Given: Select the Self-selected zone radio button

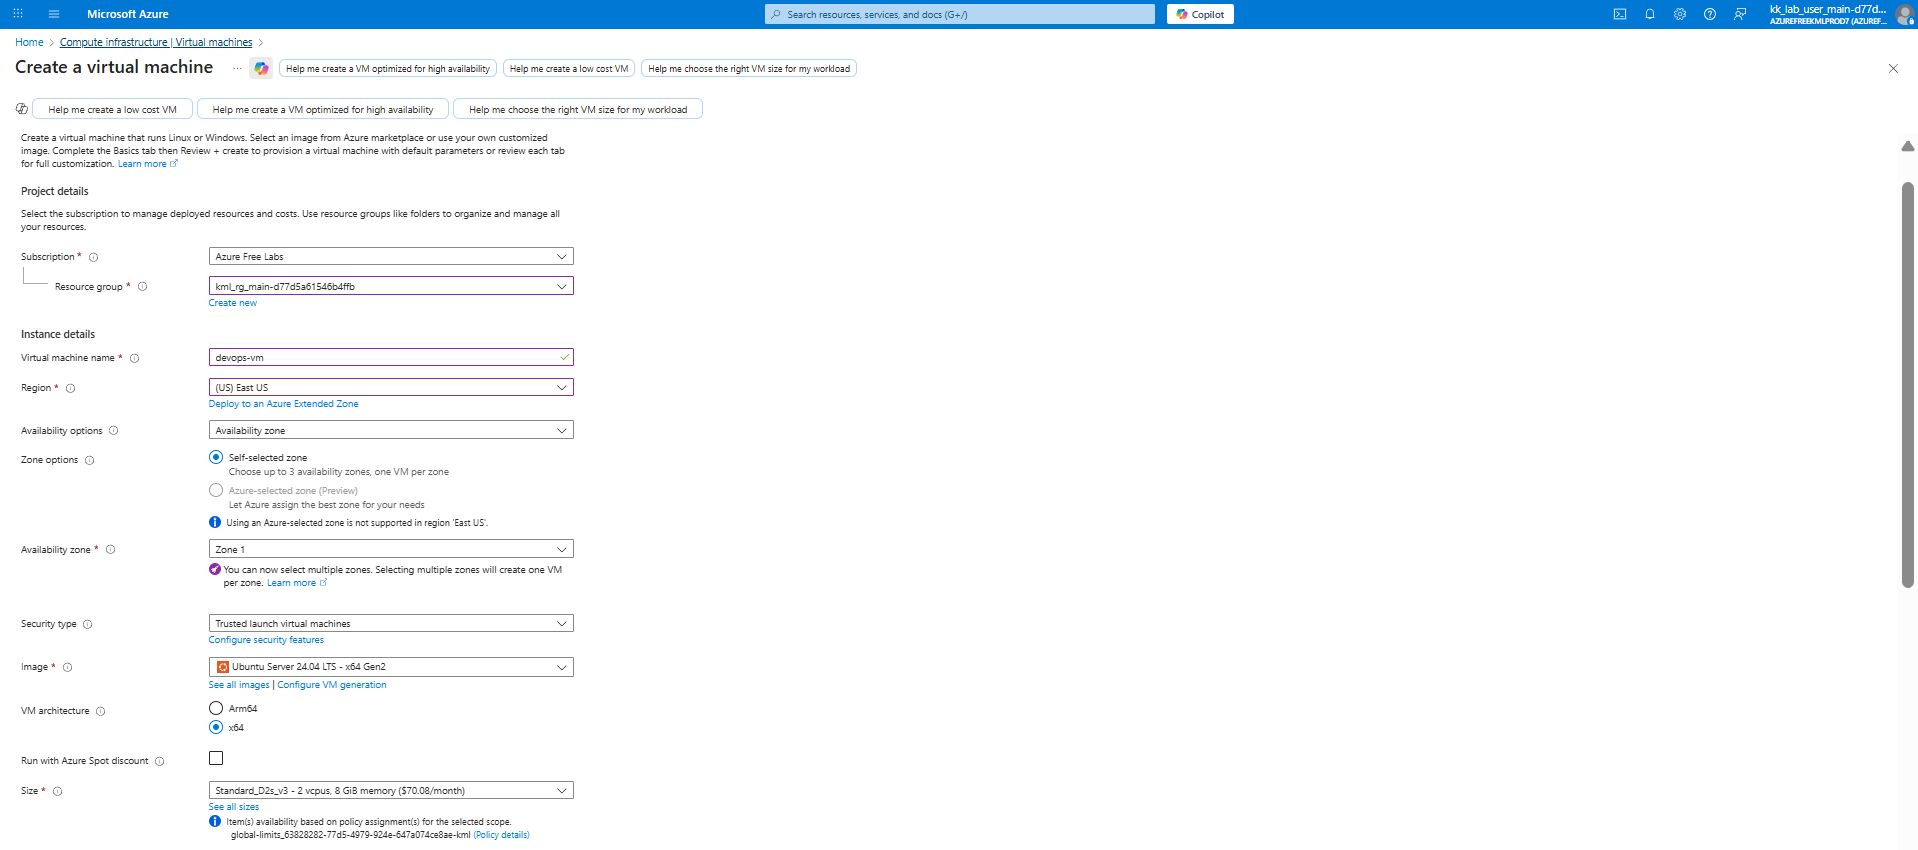Looking at the screenshot, I should (x=216, y=457).
